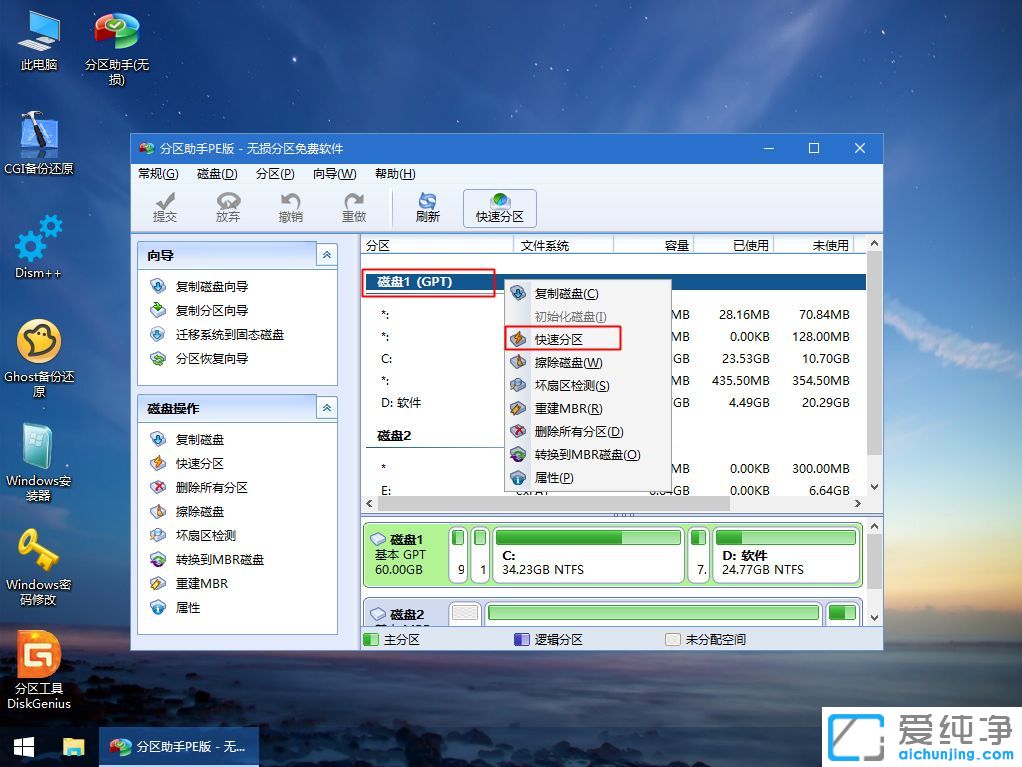Click the 提交 (Apply) toolbar icon
The width and height of the screenshot is (1022, 767).
pyautogui.click(x=166, y=207)
